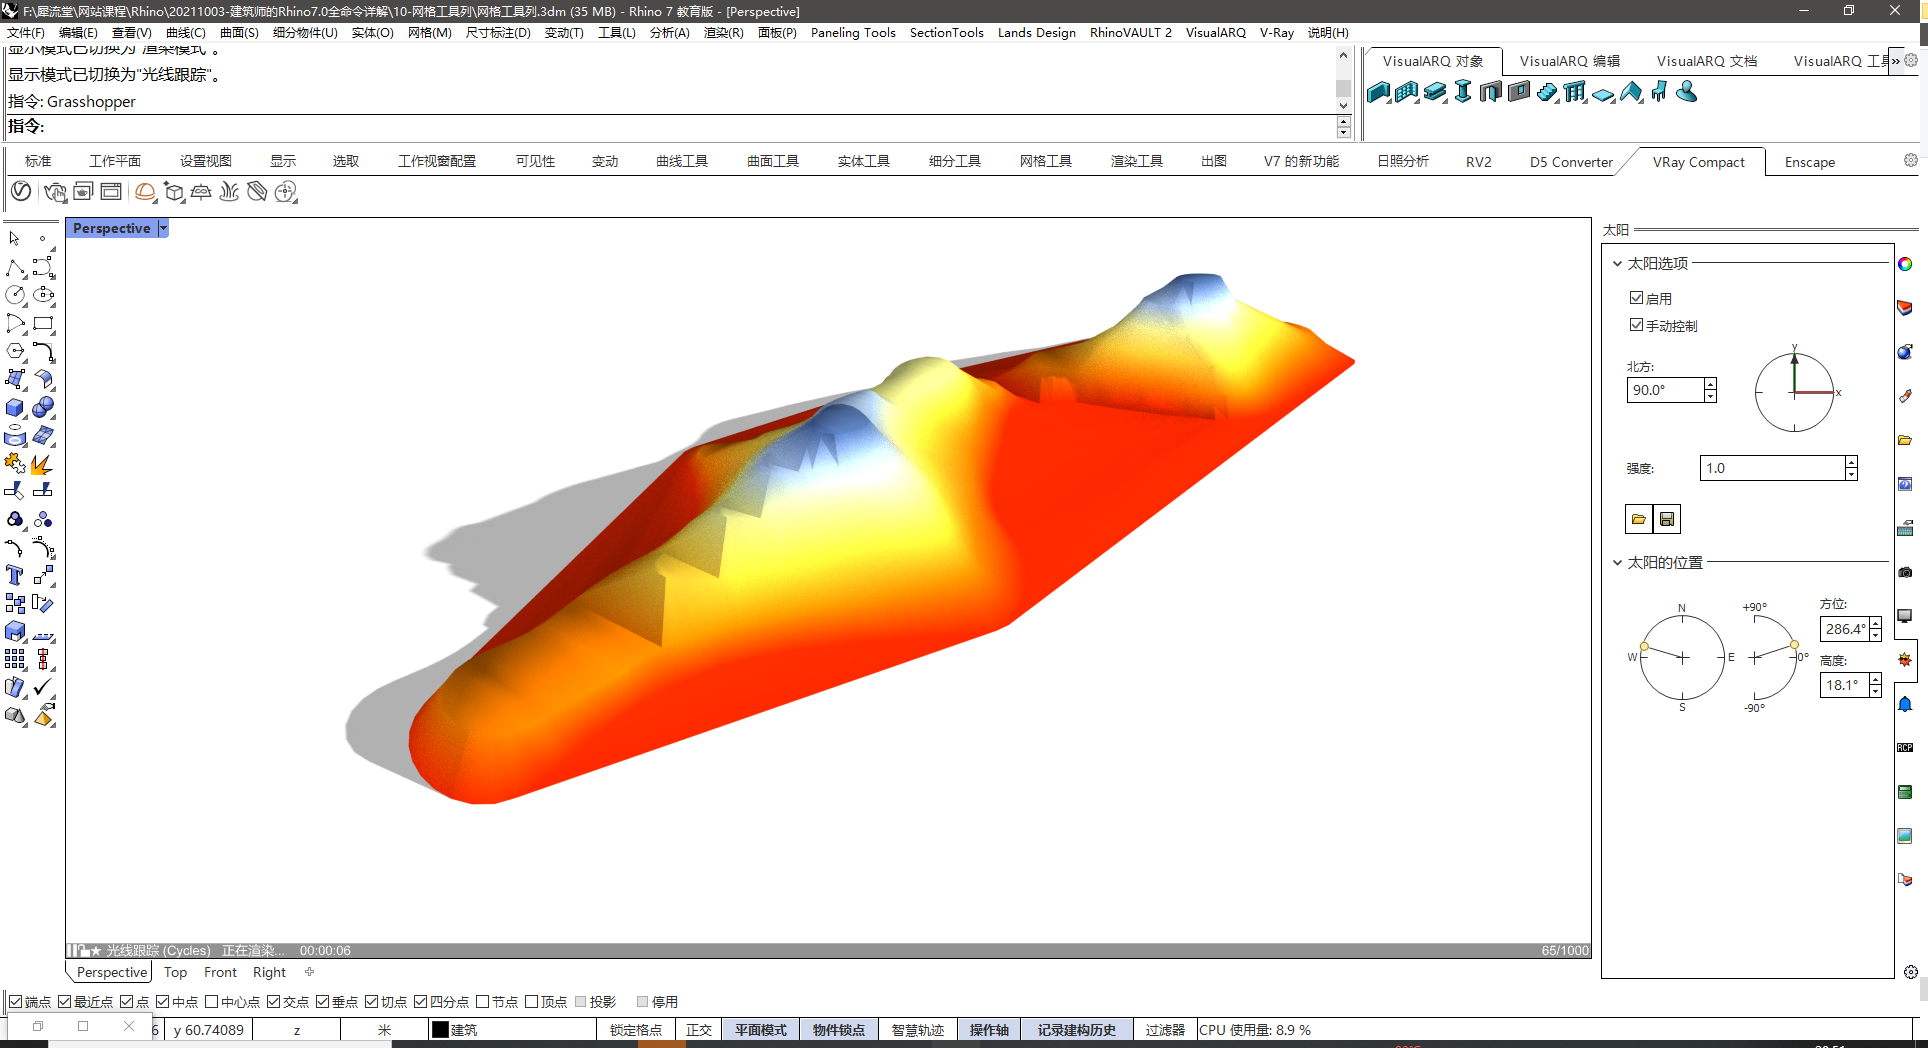The image size is (1928, 1048).
Task: Increase the 强度 value with stepper up
Action: (1851, 462)
